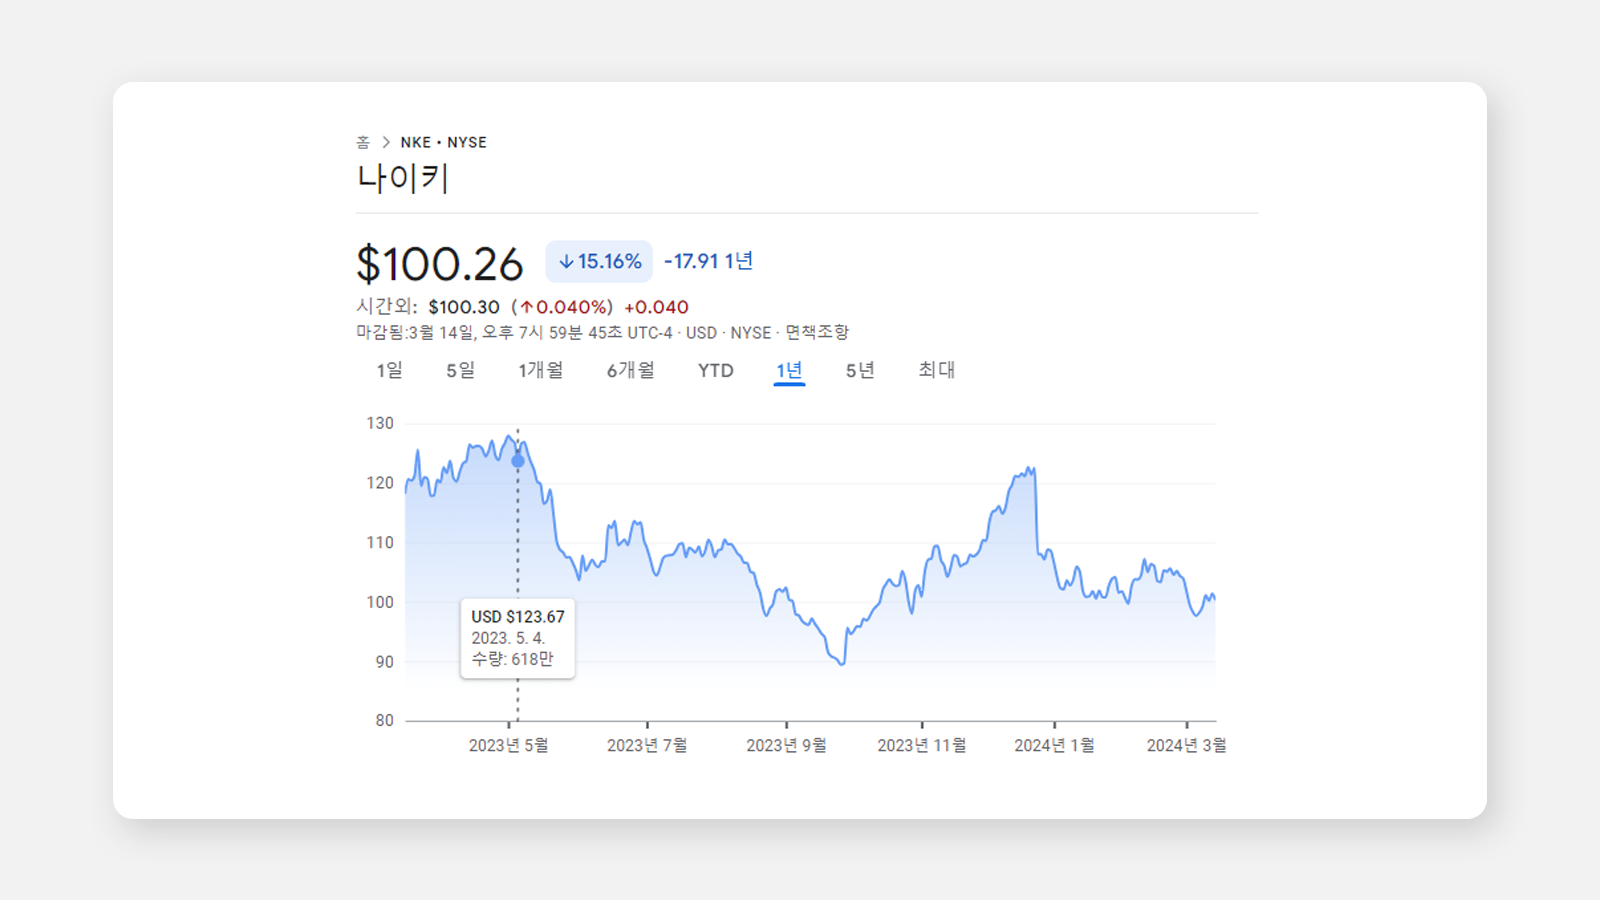Click the 130 y-axis label
The height and width of the screenshot is (900, 1600).
click(380, 423)
